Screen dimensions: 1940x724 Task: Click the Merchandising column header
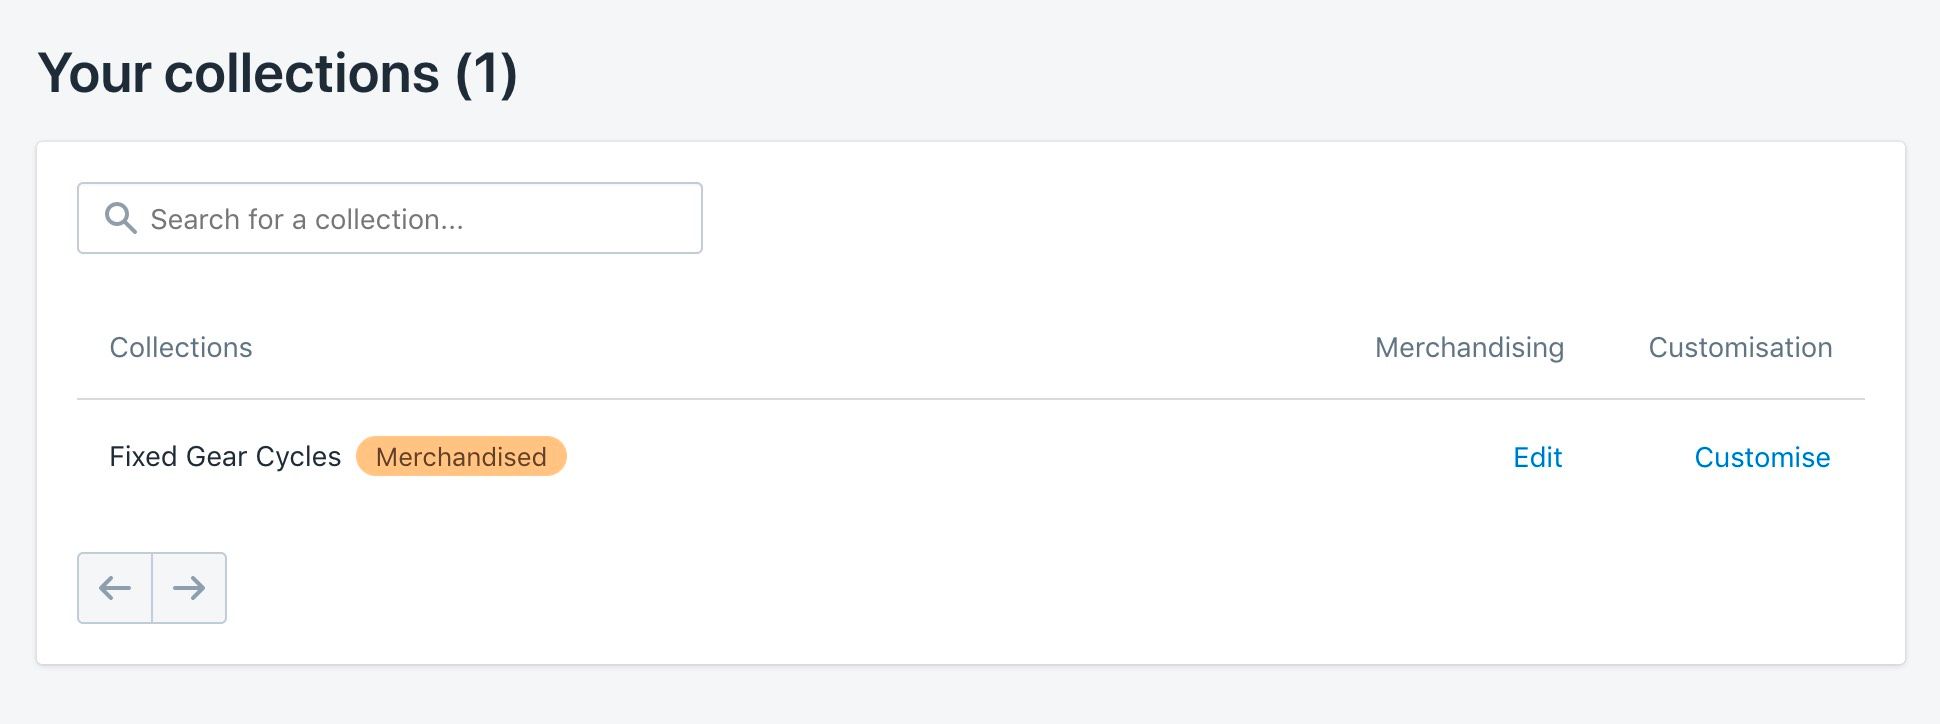tap(1469, 347)
